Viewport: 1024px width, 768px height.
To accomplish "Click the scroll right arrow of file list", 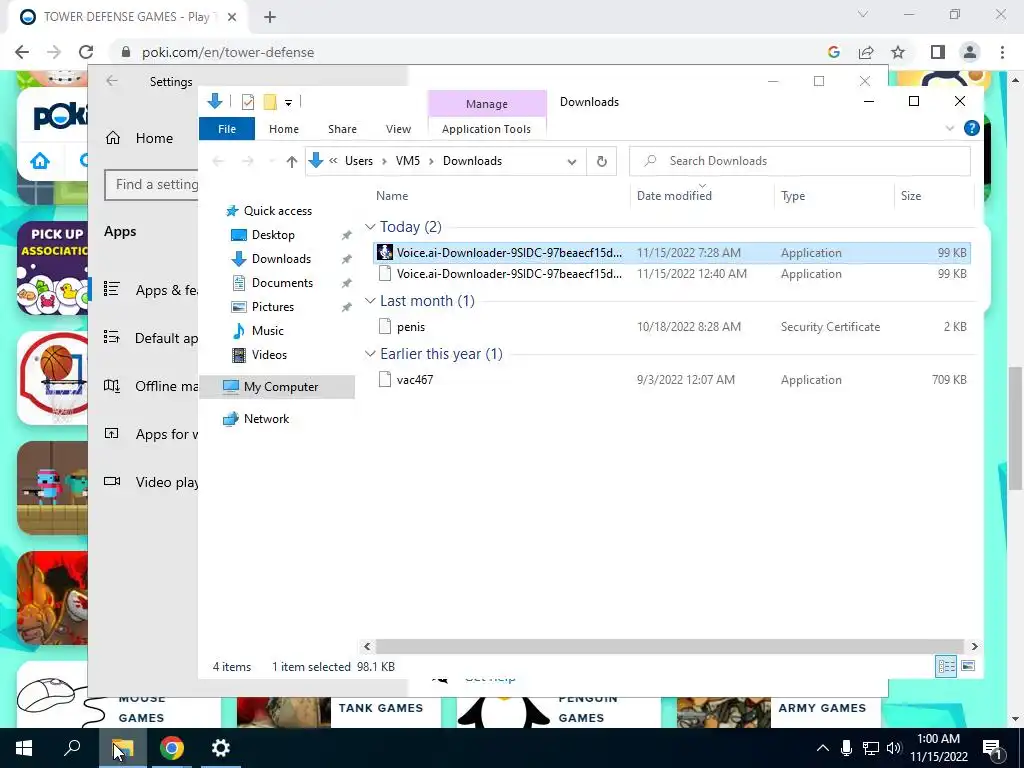I will click(974, 646).
